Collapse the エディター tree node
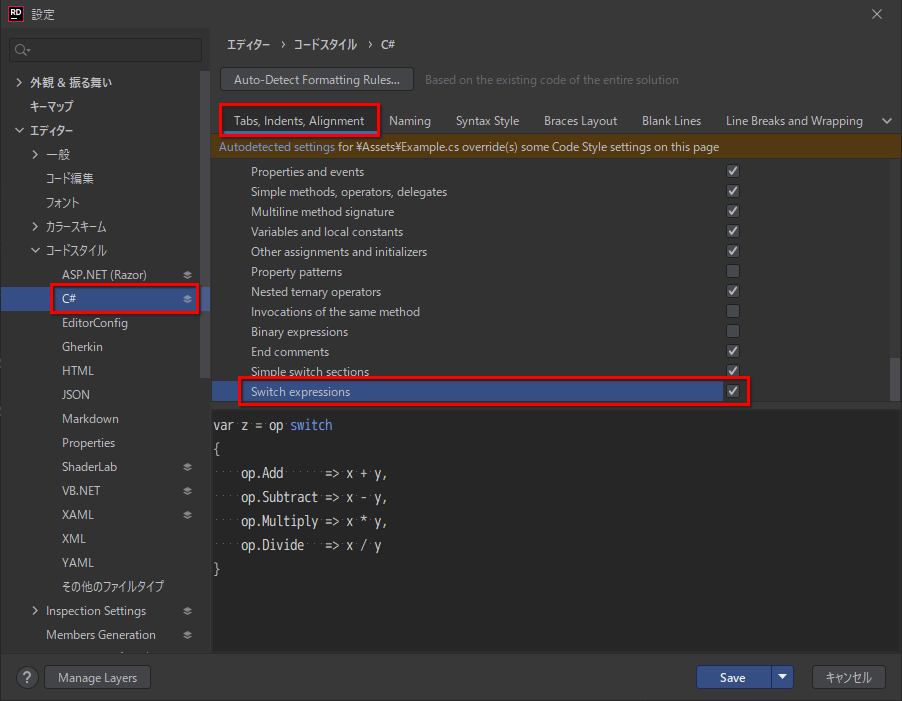This screenshot has height=701, width=902. pos(19,131)
